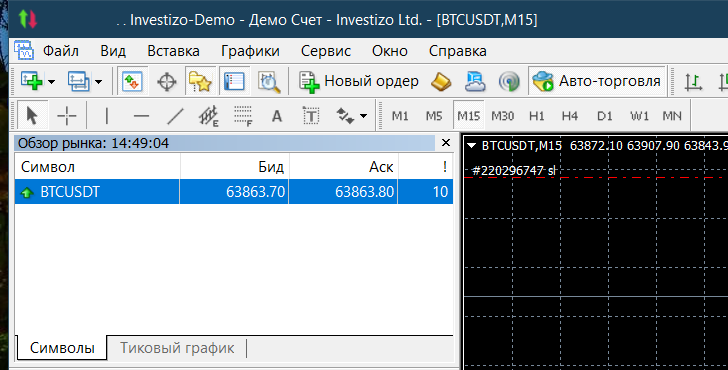Click the application icon in title bar

(28, 19)
